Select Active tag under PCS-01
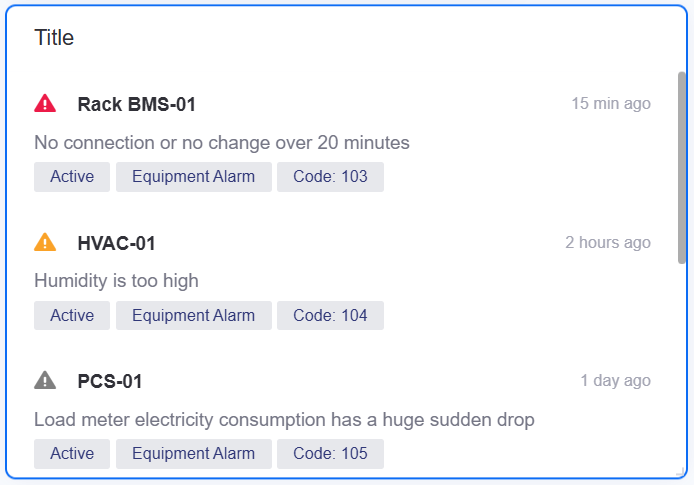Image resolution: width=694 pixels, height=485 pixels. 72,454
